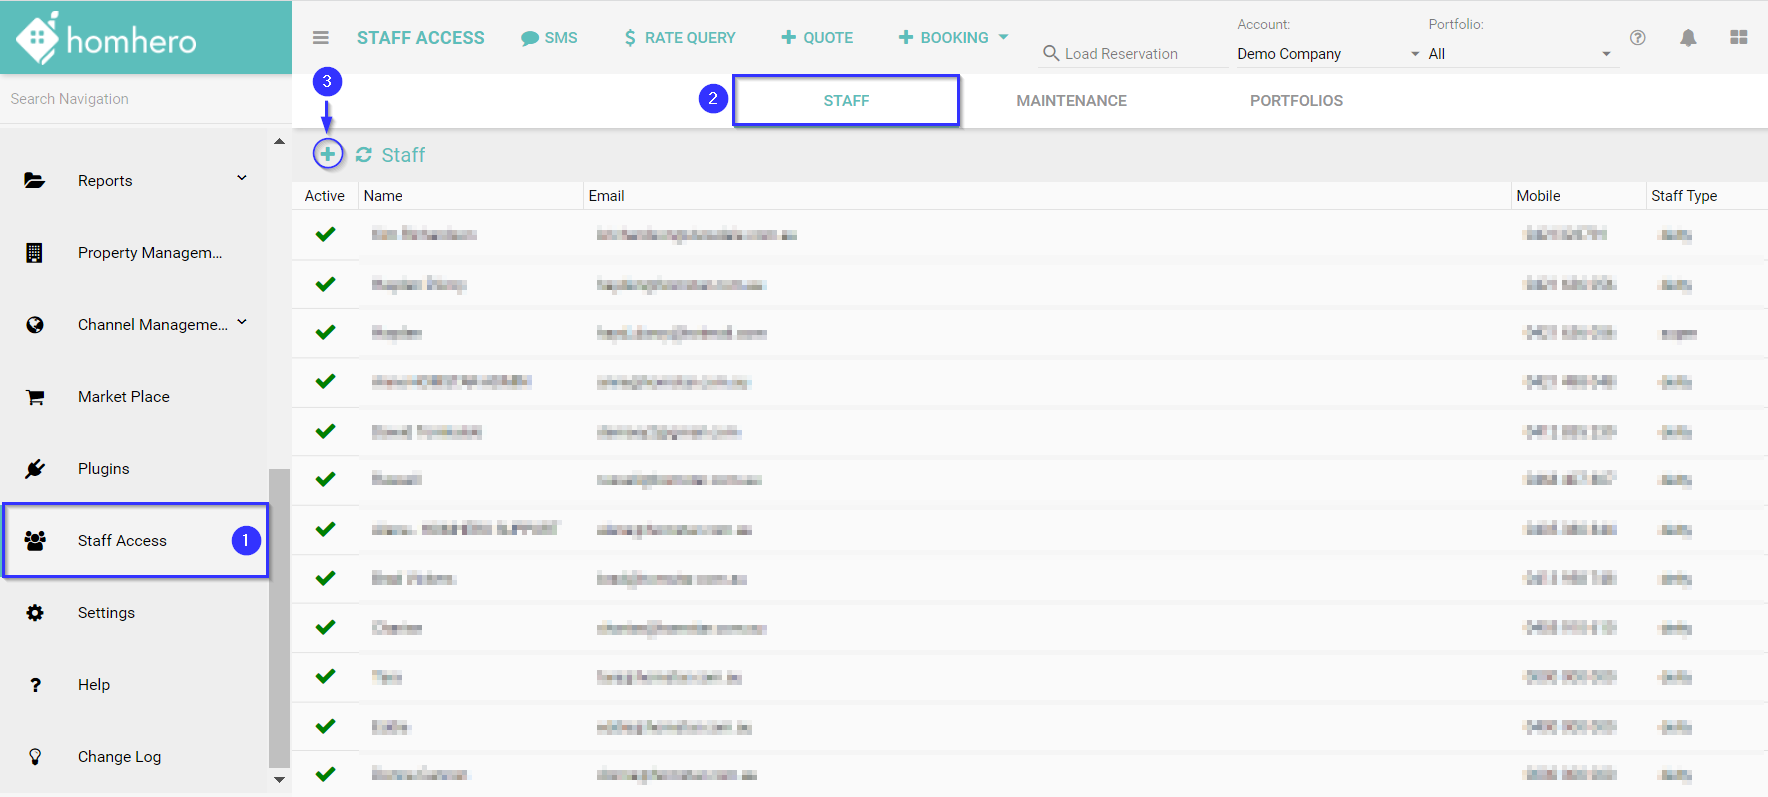1768x797 pixels.
Task: Click the add staff plus icon
Action: [x=327, y=154]
